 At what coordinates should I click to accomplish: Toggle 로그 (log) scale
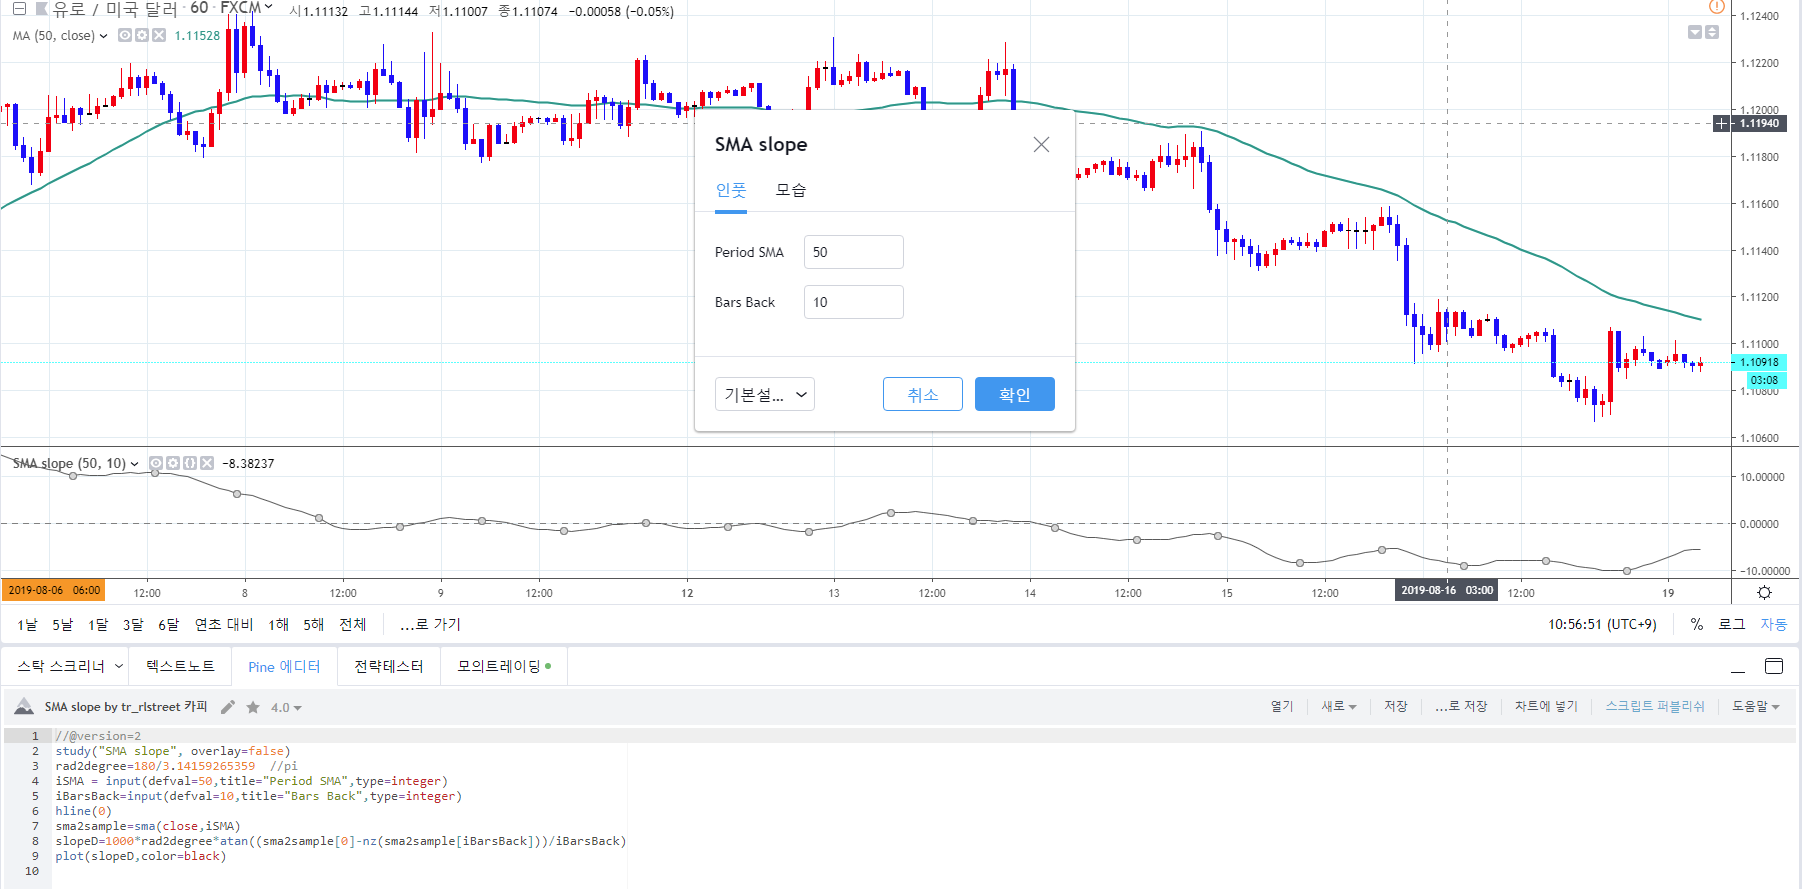pos(1731,624)
